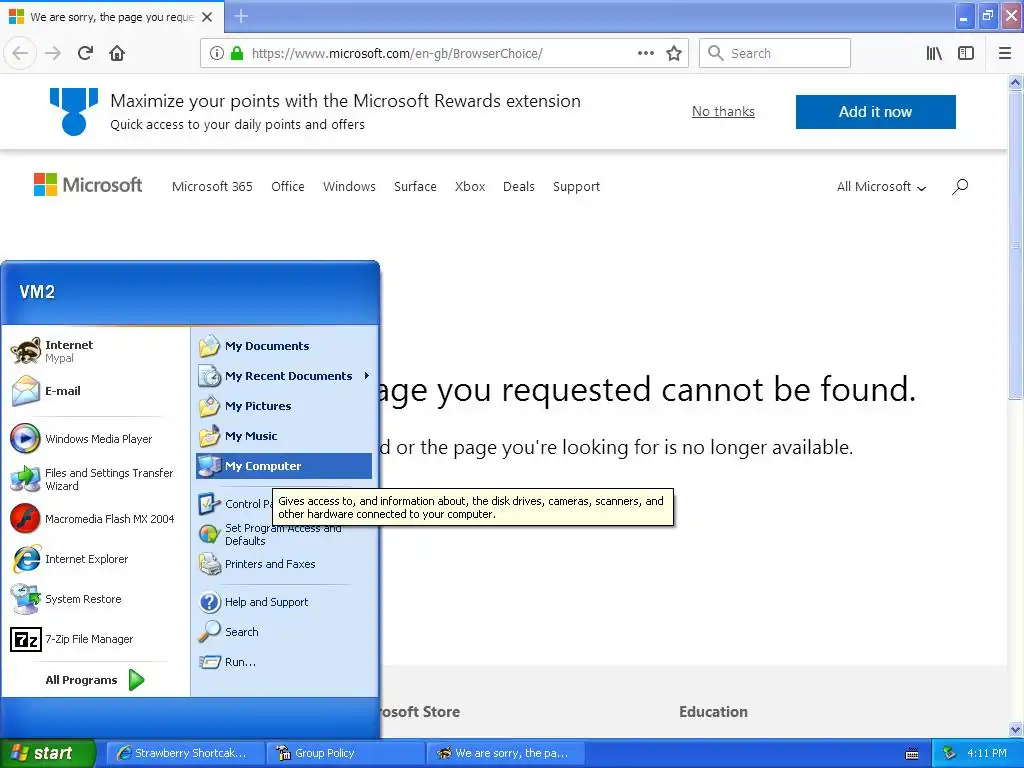Open Internet Explorer from Start menu
The image size is (1024, 768).
click(95, 559)
